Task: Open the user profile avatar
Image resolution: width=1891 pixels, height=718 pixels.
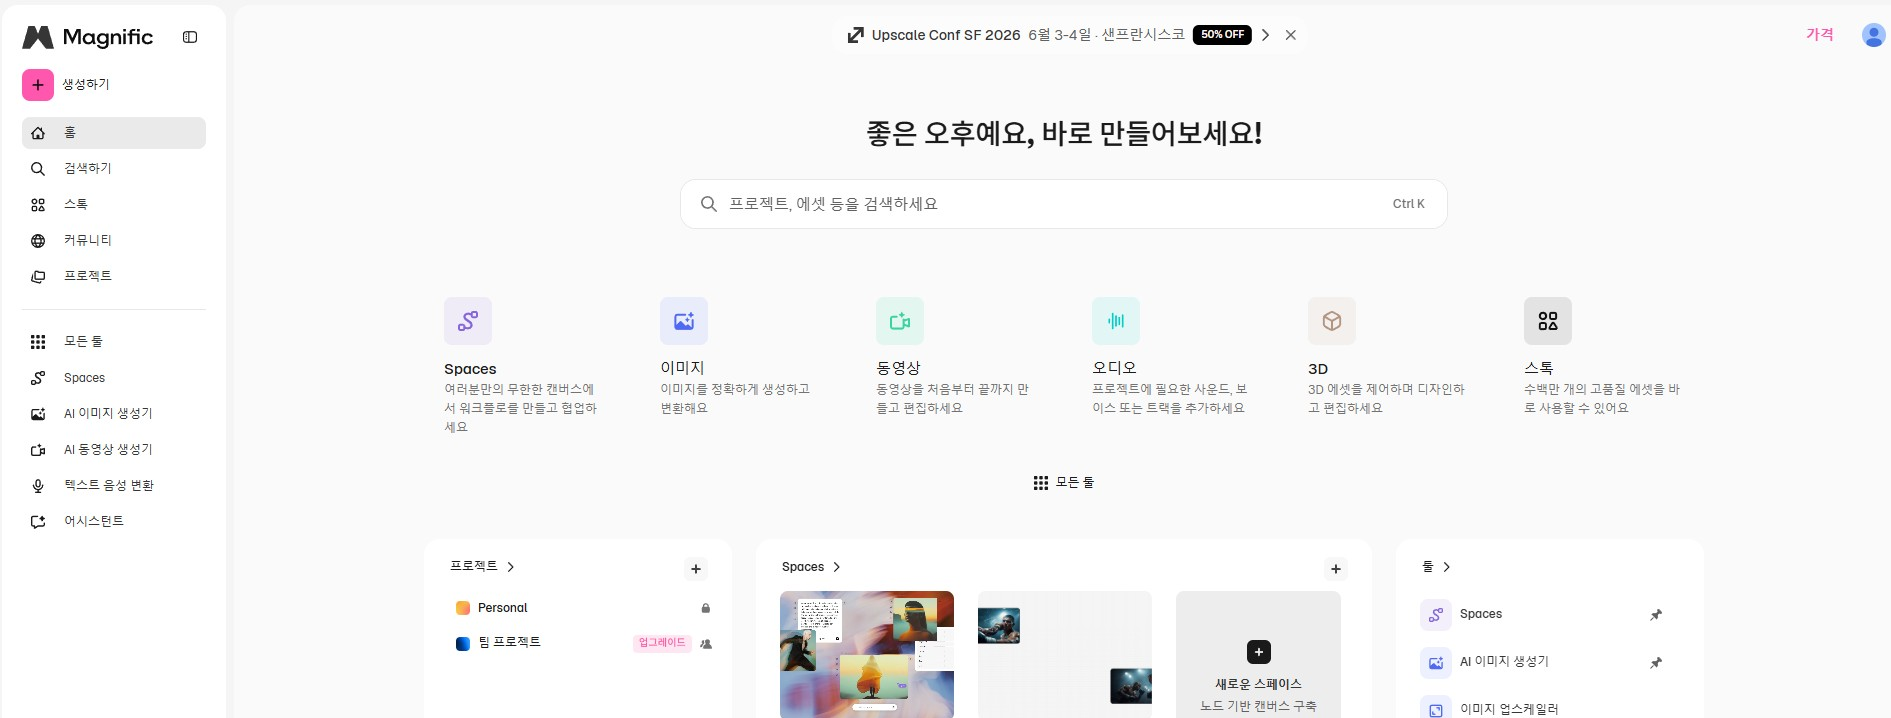Action: [x=1874, y=35]
